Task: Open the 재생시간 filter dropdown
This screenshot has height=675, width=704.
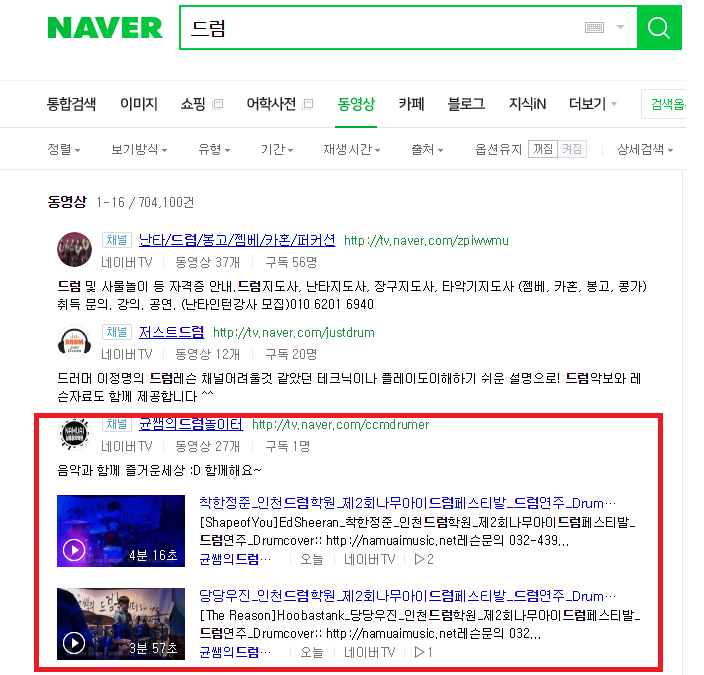Action: point(352,150)
